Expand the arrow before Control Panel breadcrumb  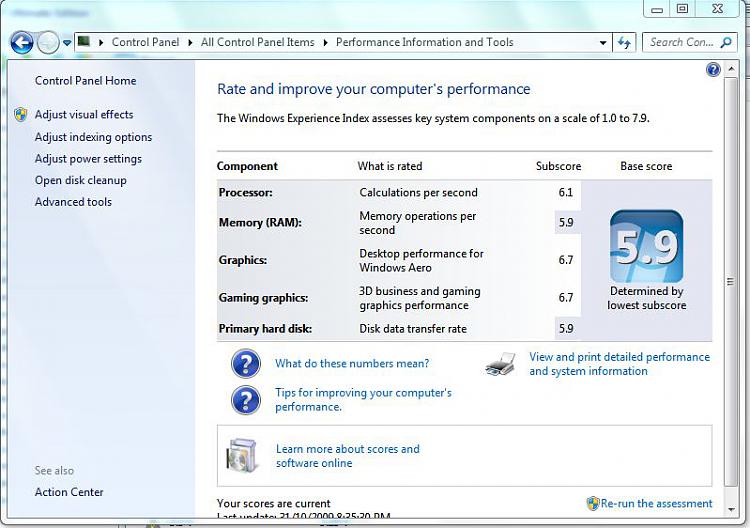point(101,43)
